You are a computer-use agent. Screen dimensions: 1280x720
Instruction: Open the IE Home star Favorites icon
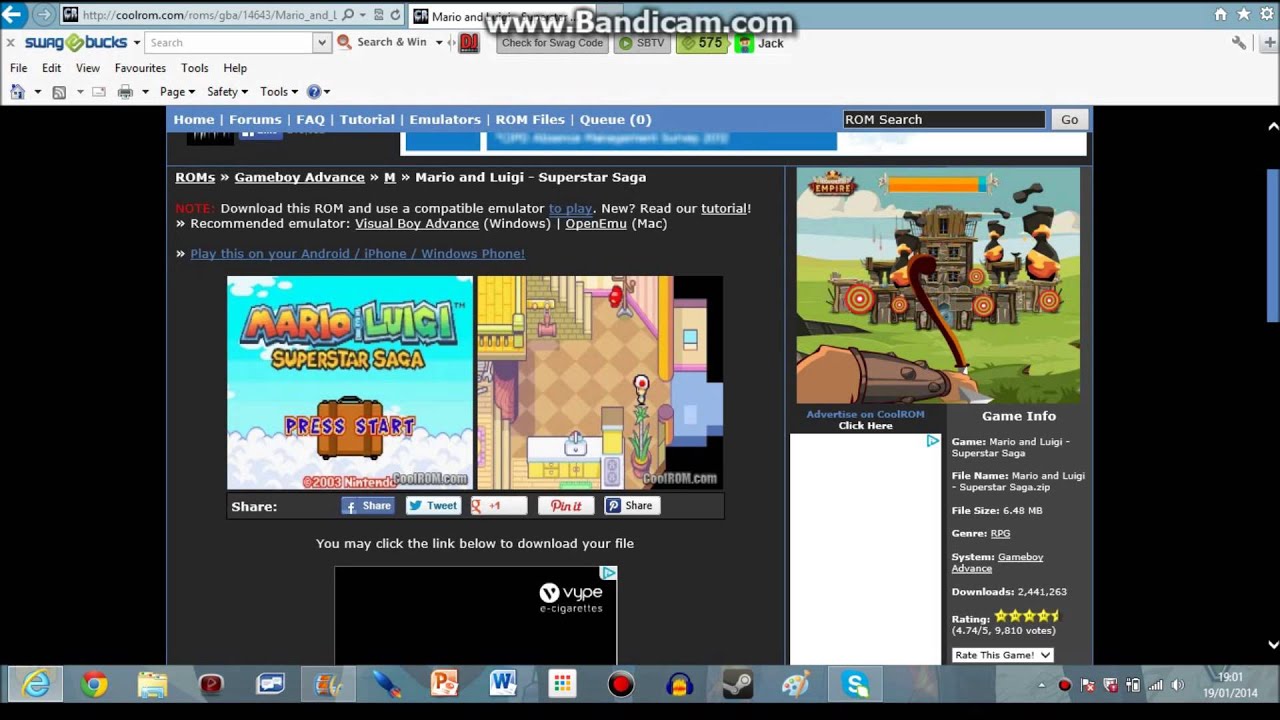(1244, 14)
